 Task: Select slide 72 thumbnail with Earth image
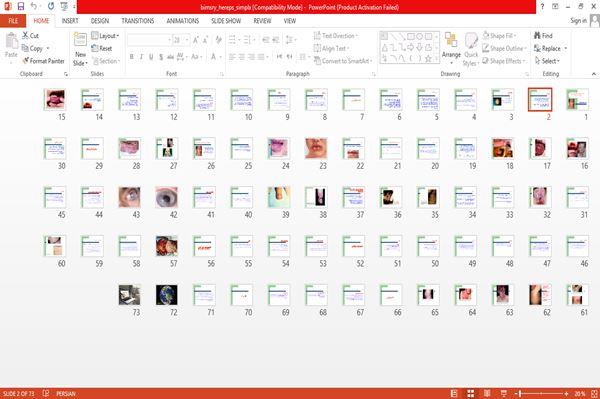click(166, 295)
